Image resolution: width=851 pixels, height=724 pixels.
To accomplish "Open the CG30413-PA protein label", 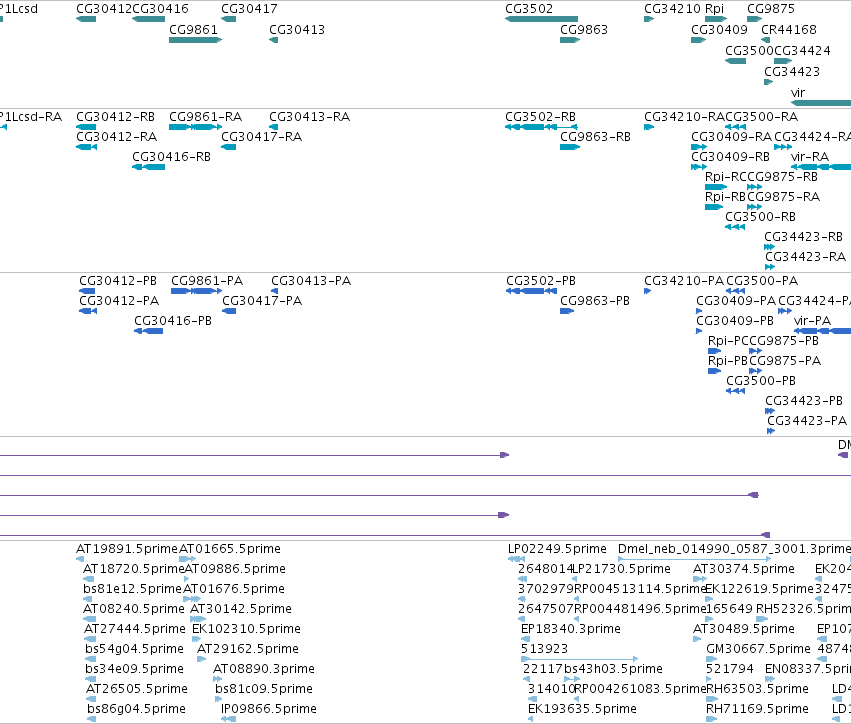I will click(312, 281).
